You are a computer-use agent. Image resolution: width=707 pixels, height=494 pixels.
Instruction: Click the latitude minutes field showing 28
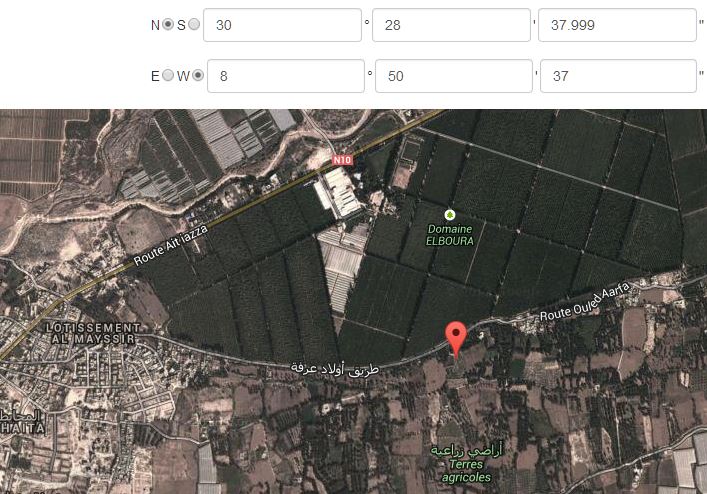click(450, 25)
